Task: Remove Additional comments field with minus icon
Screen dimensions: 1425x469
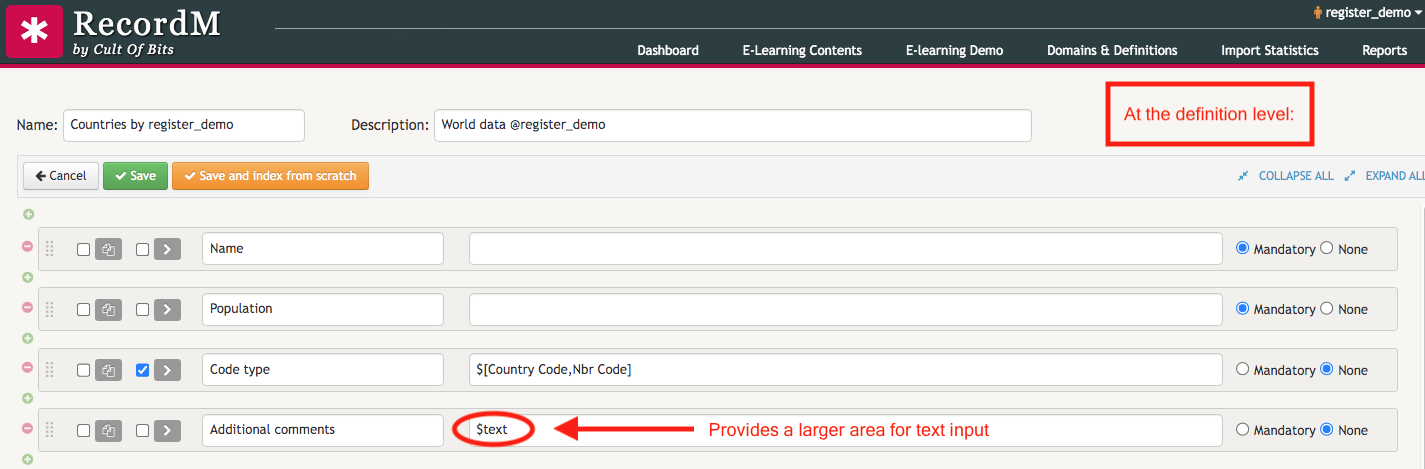Action: [28, 428]
